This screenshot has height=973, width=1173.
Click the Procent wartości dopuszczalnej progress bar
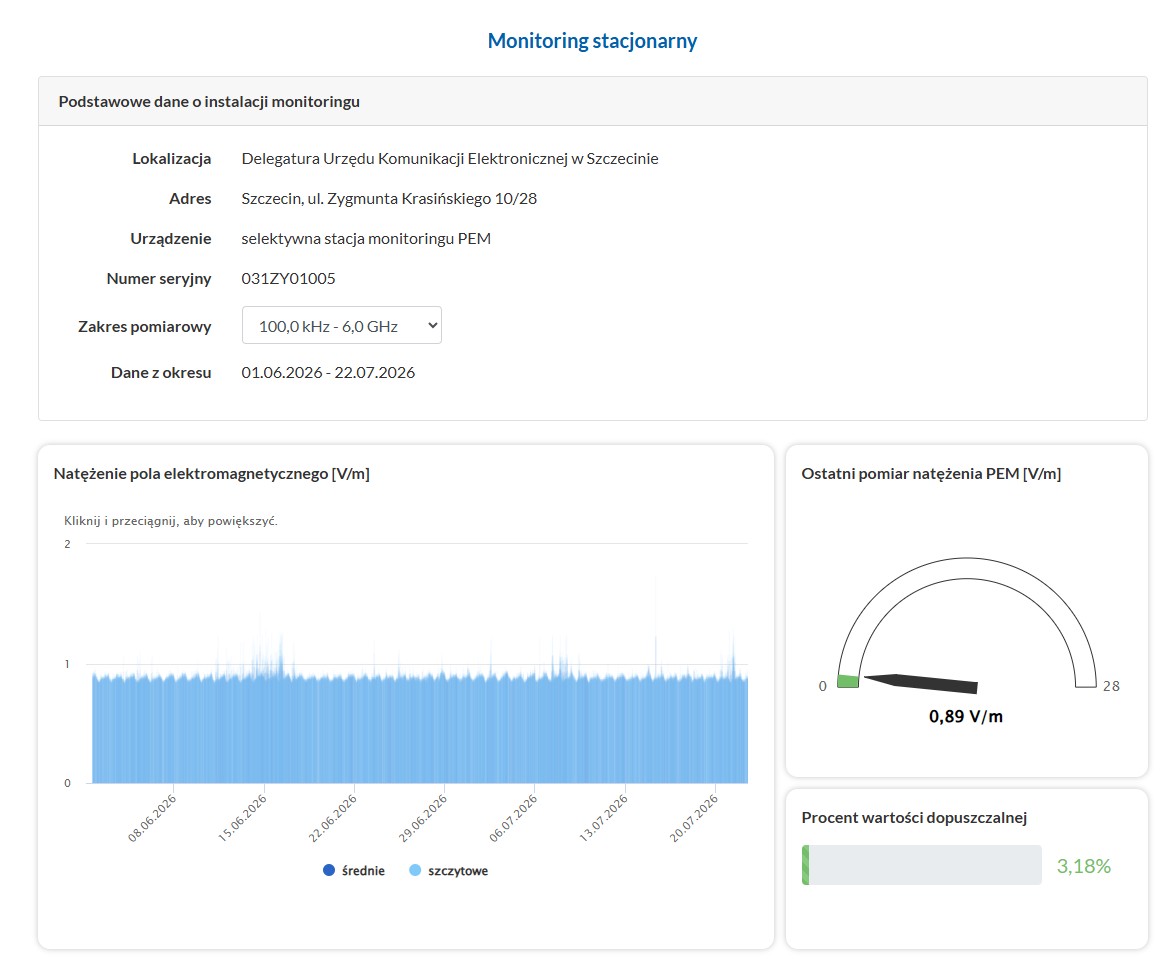[x=922, y=865]
